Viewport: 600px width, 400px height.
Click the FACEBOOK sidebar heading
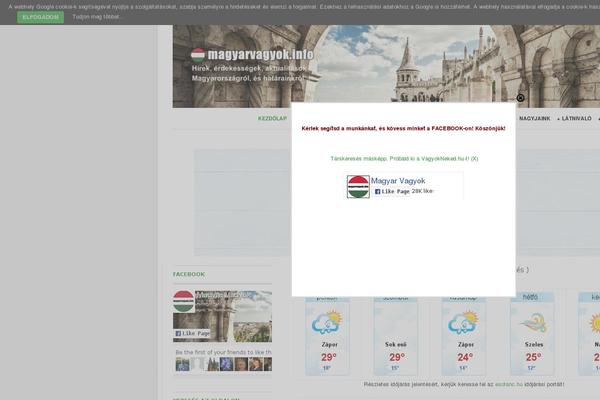click(x=189, y=274)
